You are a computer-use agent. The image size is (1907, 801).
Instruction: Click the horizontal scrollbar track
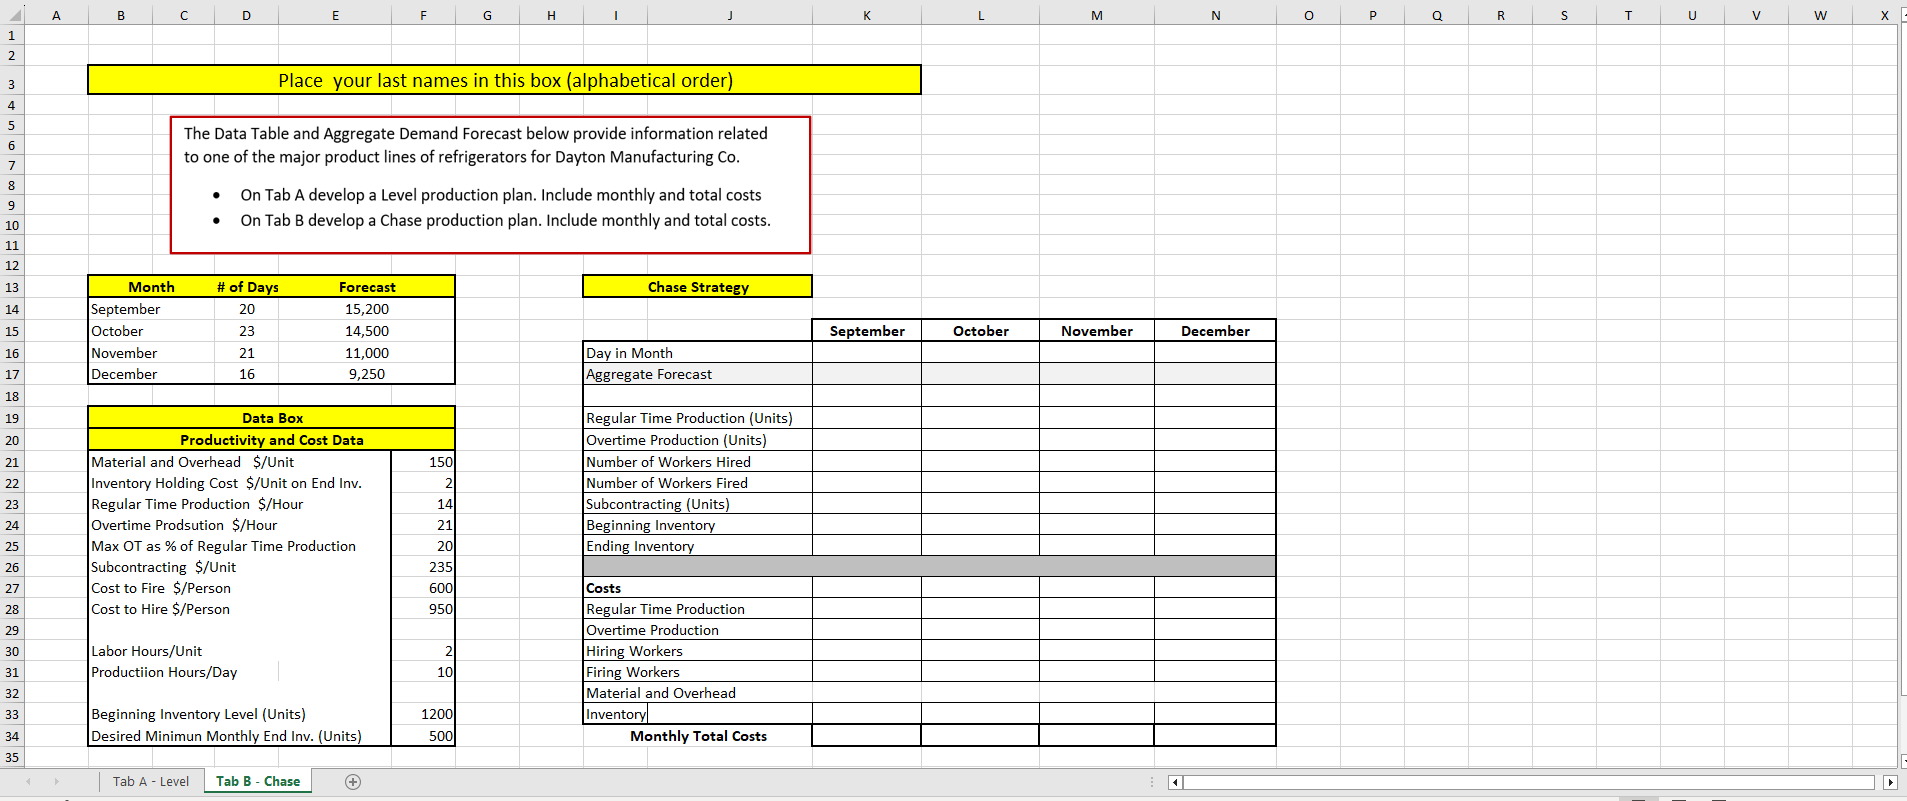coord(1528,782)
